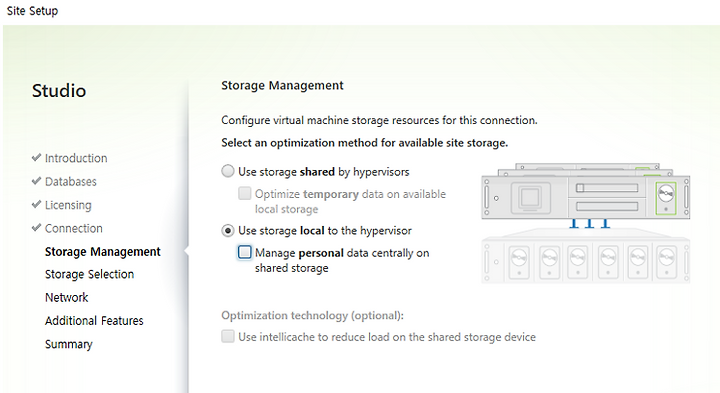Screen dimensions: 720x393
Task: Click the Introduction checkmark icon
Action: click(x=36, y=157)
